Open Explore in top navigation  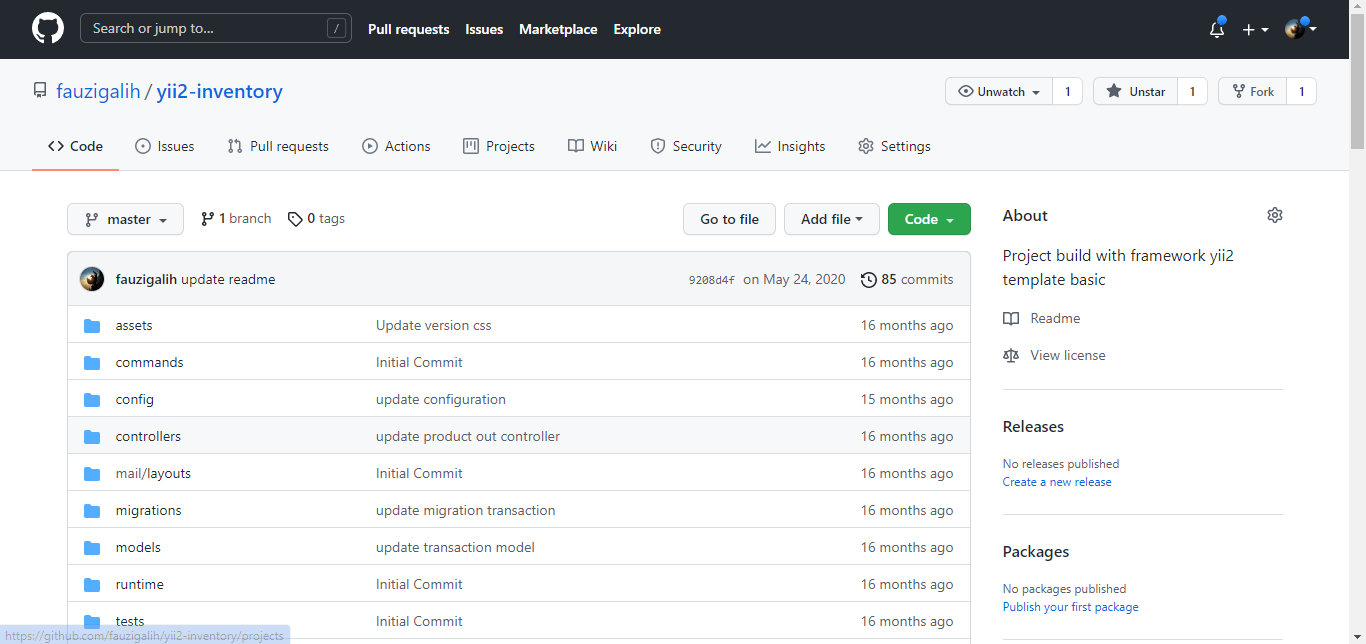[637, 29]
